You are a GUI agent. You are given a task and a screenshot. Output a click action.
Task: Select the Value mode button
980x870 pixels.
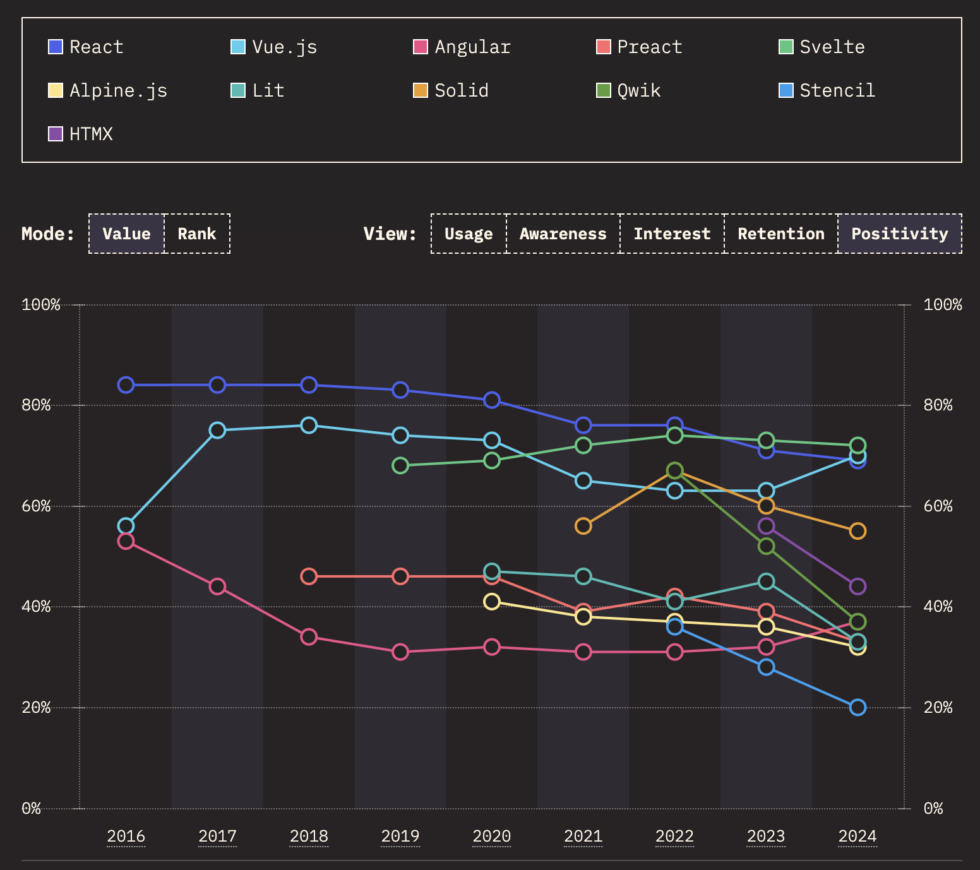click(x=127, y=234)
